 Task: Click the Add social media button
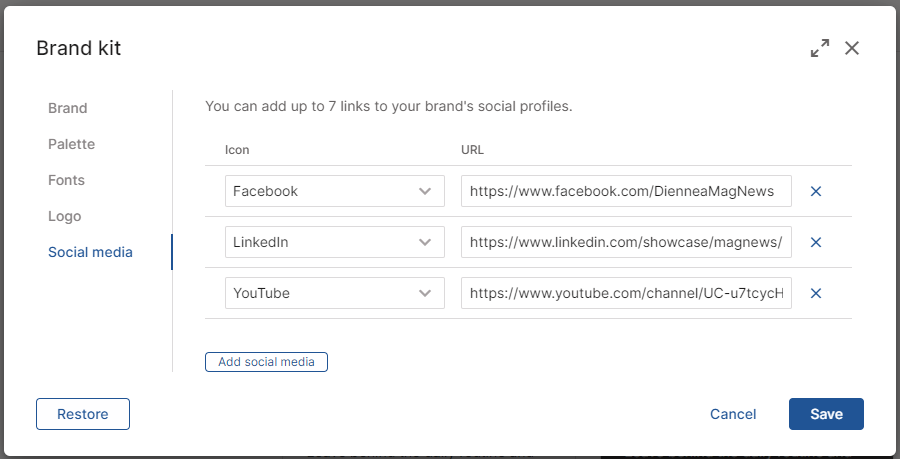point(266,362)
